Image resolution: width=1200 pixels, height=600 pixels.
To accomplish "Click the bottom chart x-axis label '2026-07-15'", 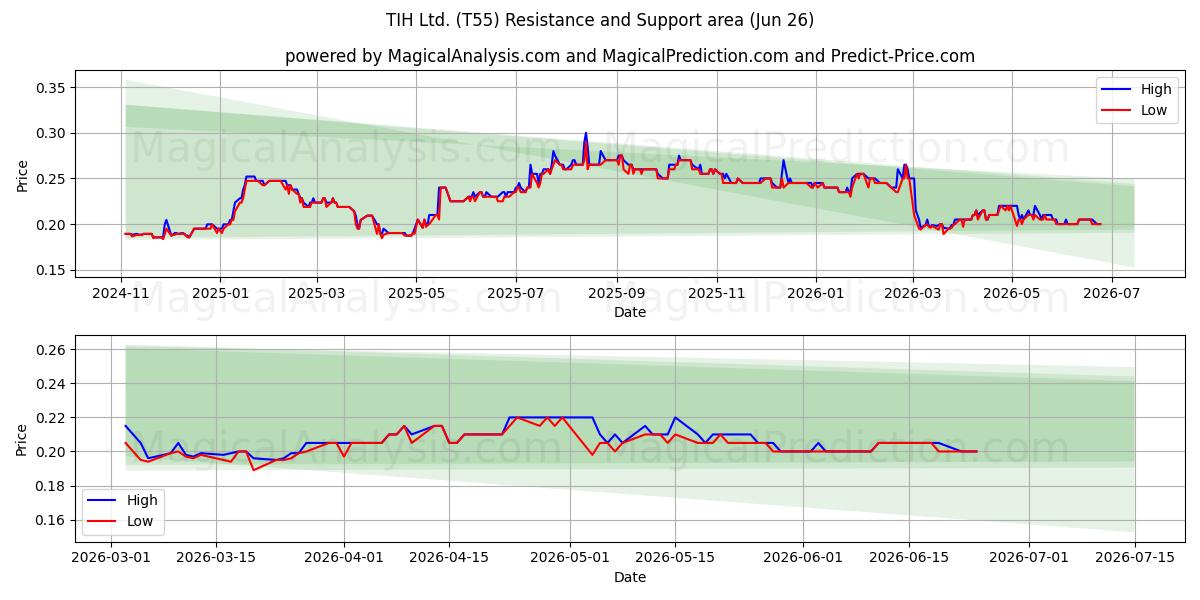I will 1135,559.
